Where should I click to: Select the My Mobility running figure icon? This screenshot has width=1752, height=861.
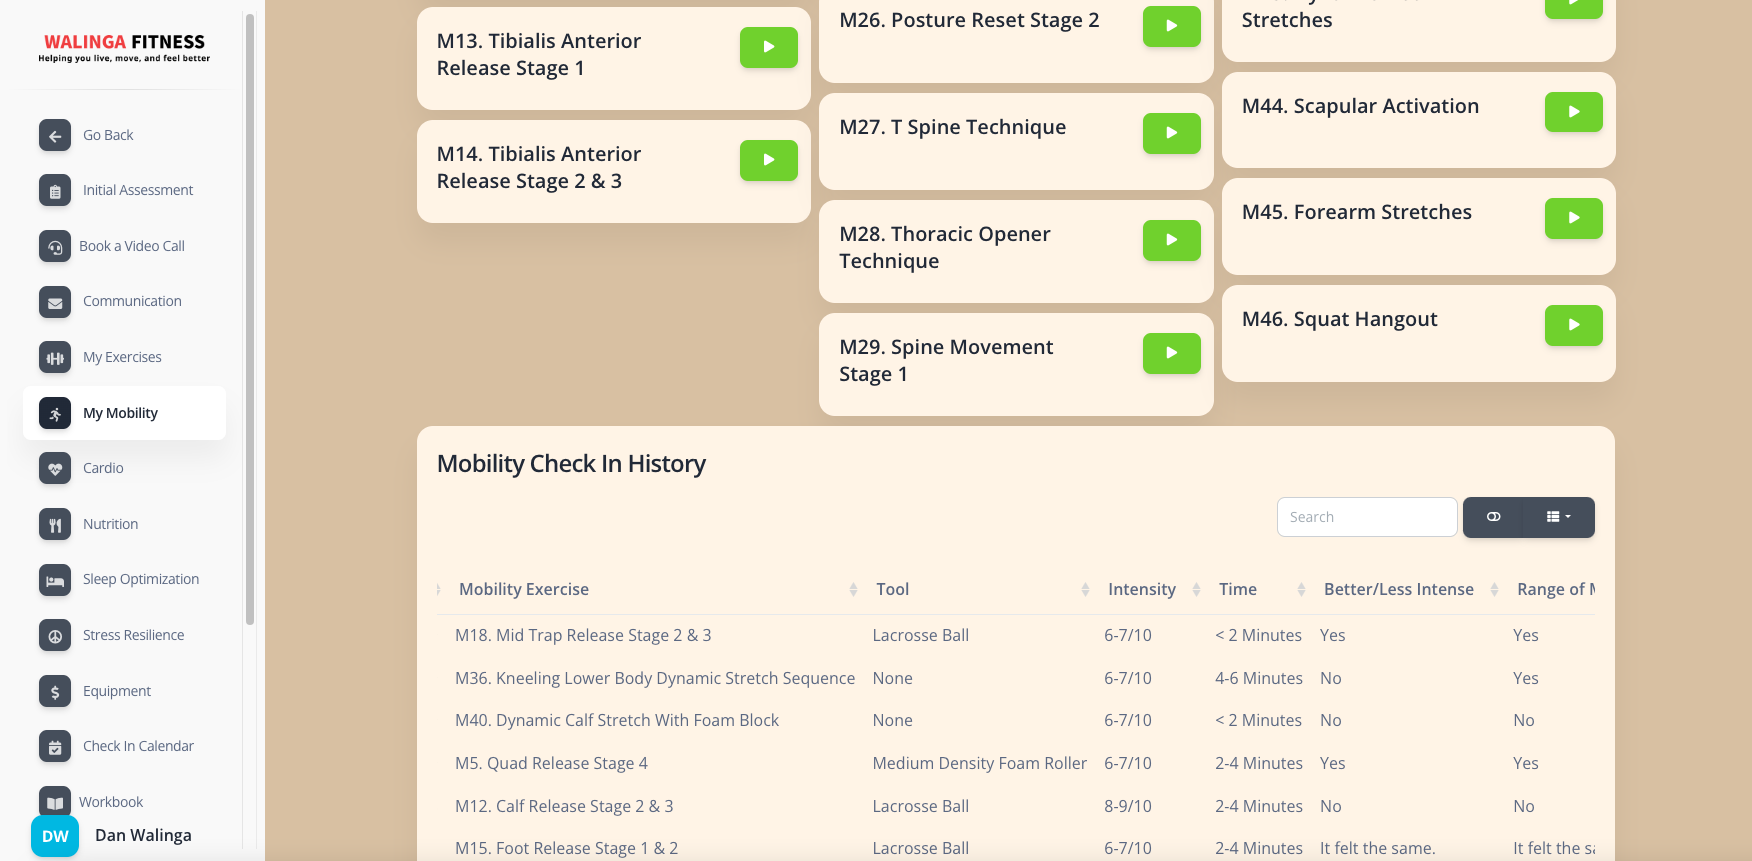[x=55, y=413]
